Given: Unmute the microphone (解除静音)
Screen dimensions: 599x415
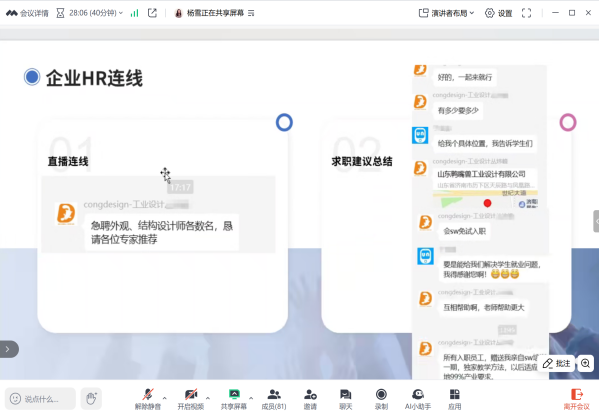Looking at the screenshot, I should (x=147, y=399).
